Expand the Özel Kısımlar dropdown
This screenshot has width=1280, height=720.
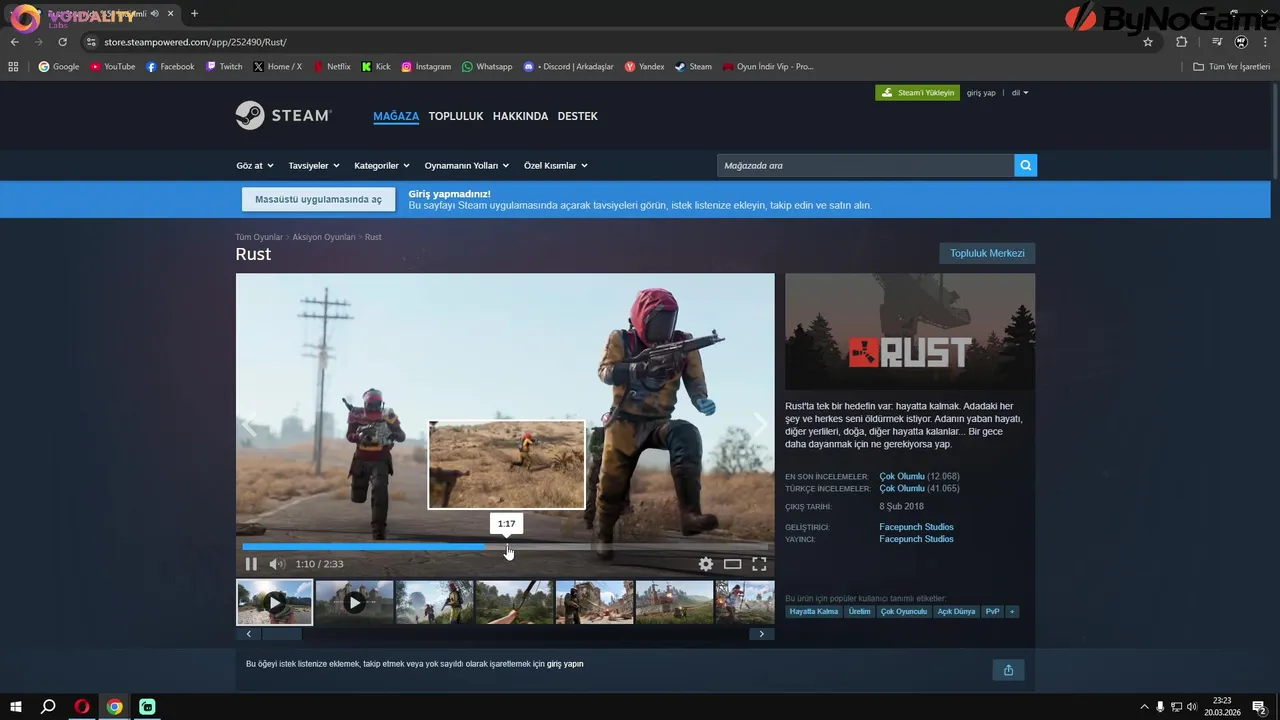click(556, 166)
